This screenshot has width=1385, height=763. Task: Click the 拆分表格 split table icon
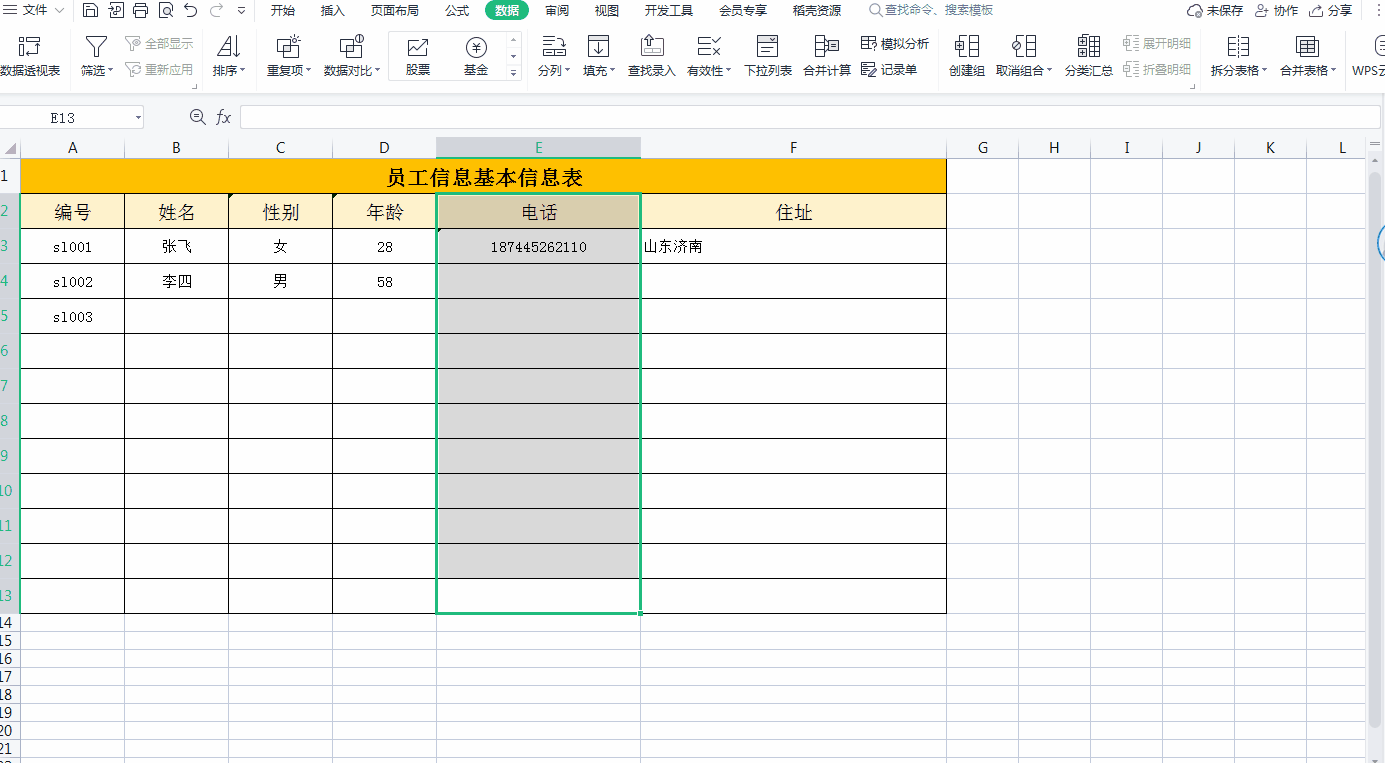pyautogui.click(x=1238, y=46)
